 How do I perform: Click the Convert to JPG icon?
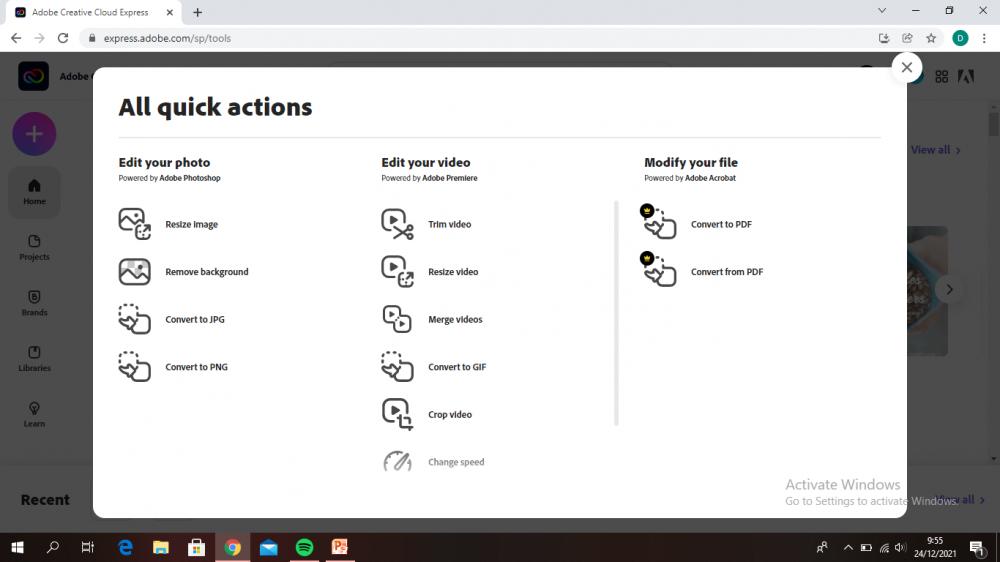(x=135, y=319)
